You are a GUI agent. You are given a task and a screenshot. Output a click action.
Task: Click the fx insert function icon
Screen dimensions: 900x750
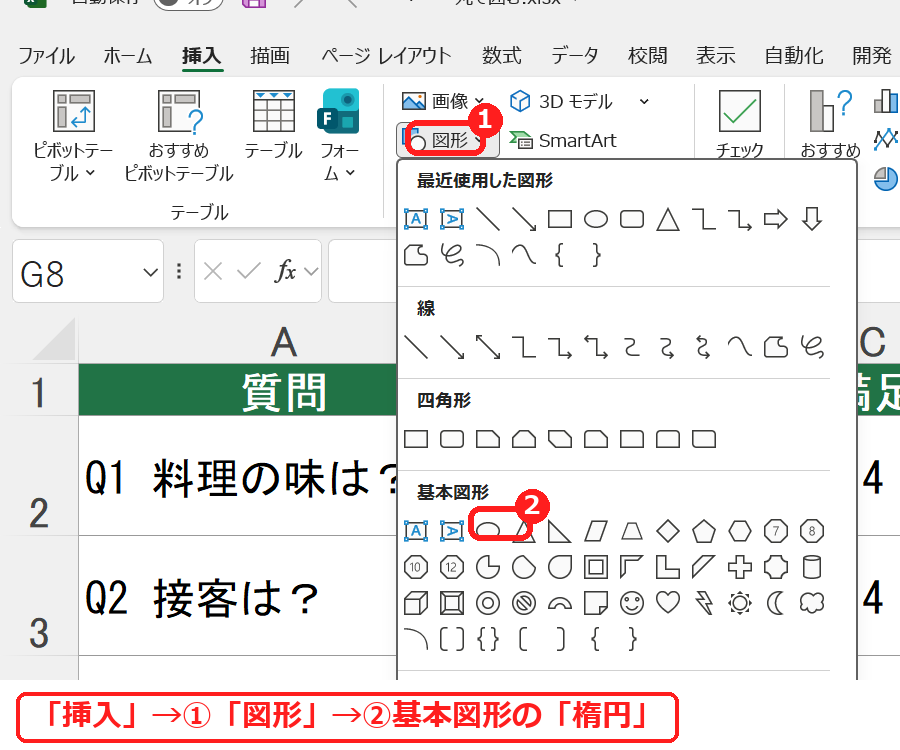coord(285,271)
